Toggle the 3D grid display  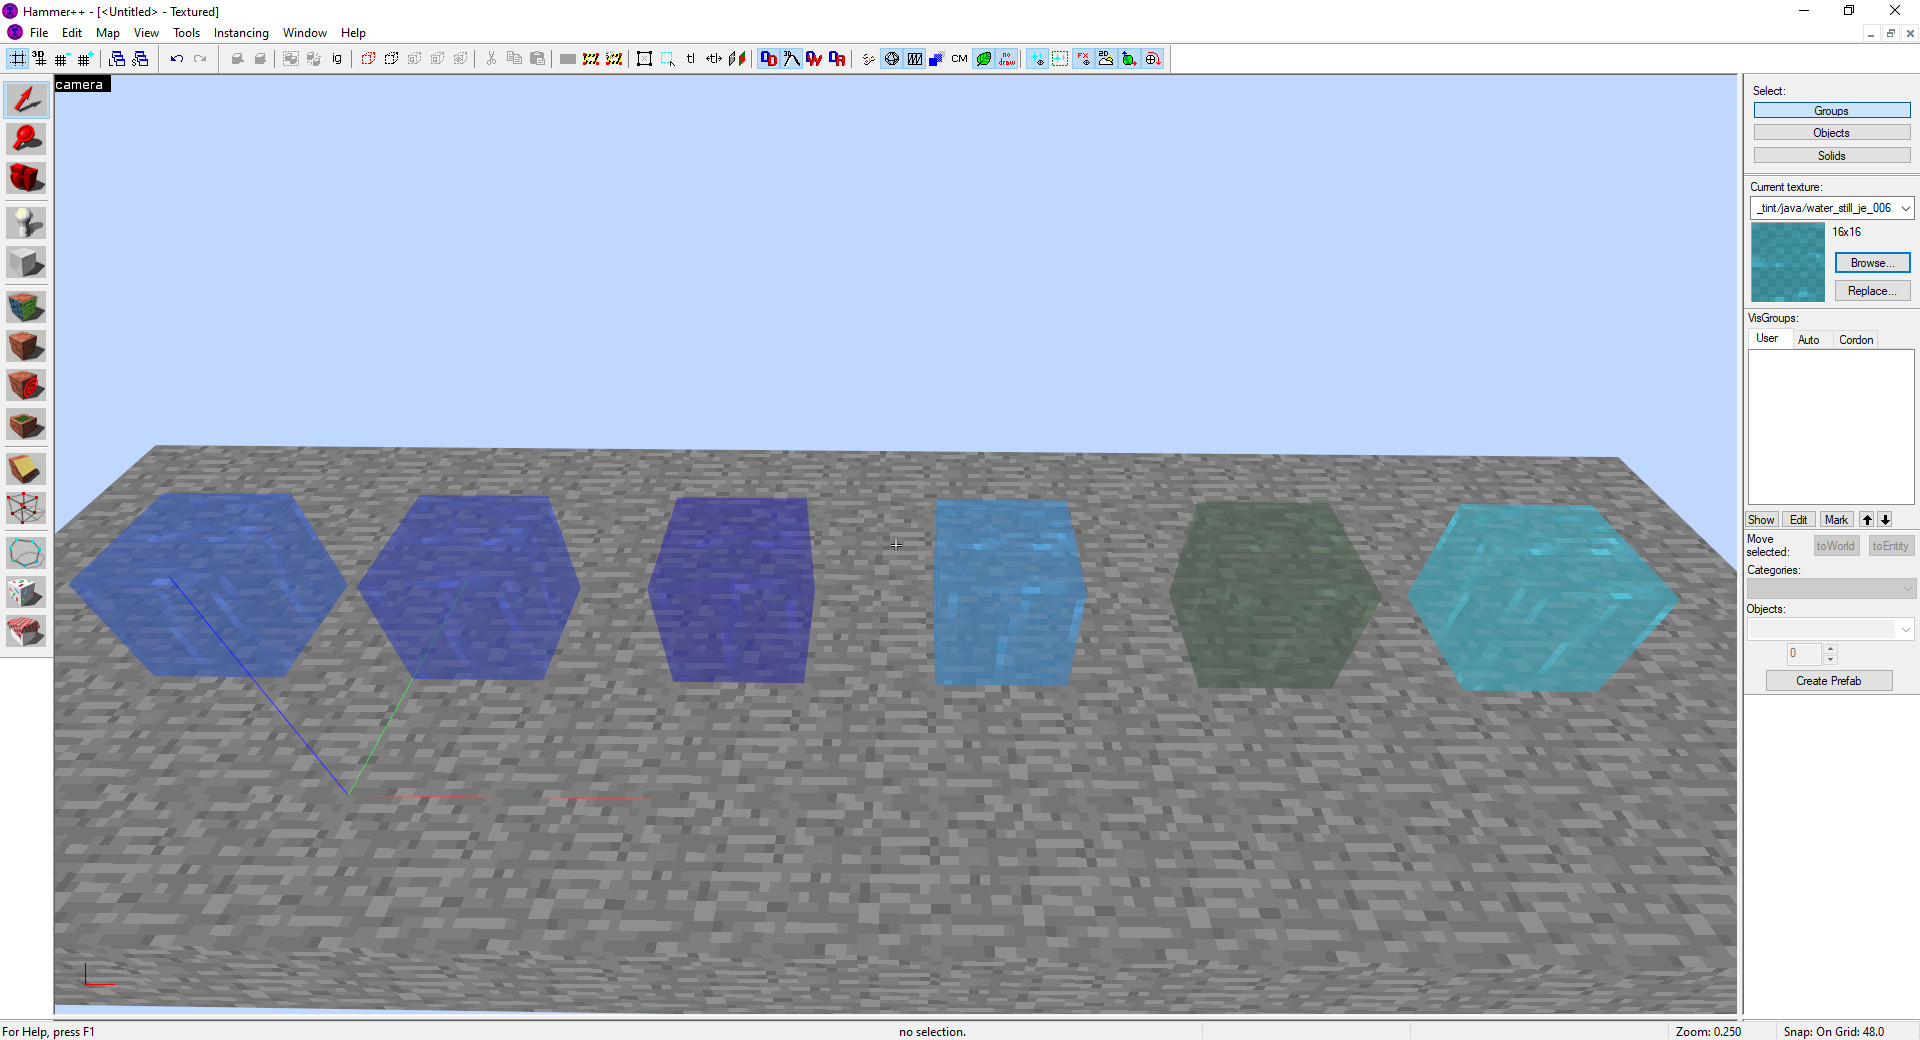(x=39, y=58)
